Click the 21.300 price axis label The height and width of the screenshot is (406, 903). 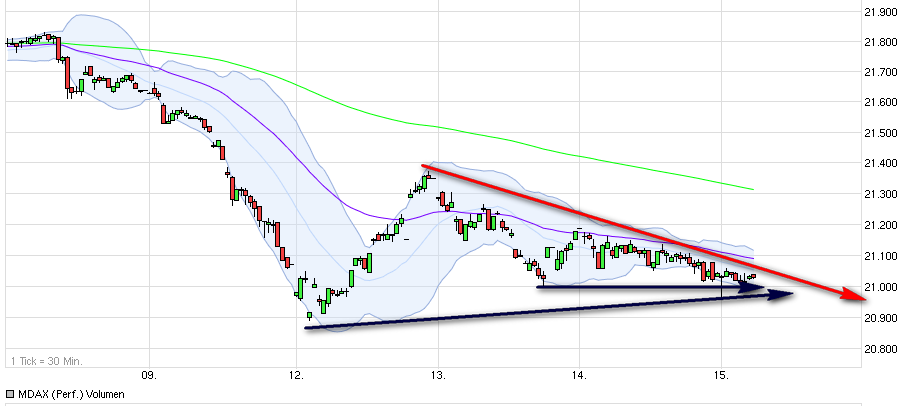(x=881, y=195)
